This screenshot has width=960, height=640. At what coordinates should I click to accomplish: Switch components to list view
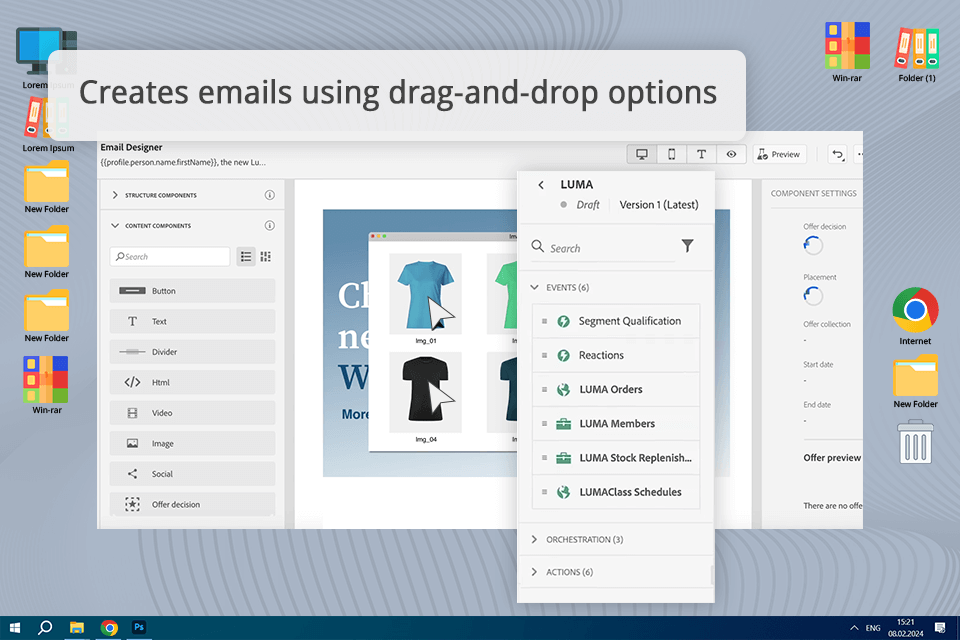(246, 257)
